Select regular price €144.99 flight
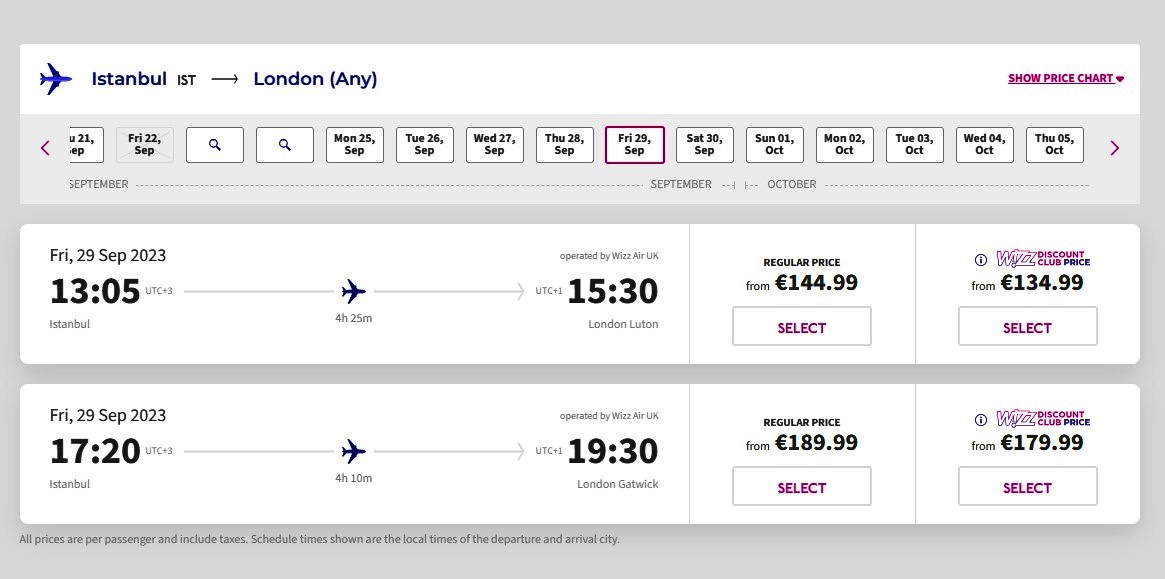The height and width of the screenshot is (579, 1165). 802,326
